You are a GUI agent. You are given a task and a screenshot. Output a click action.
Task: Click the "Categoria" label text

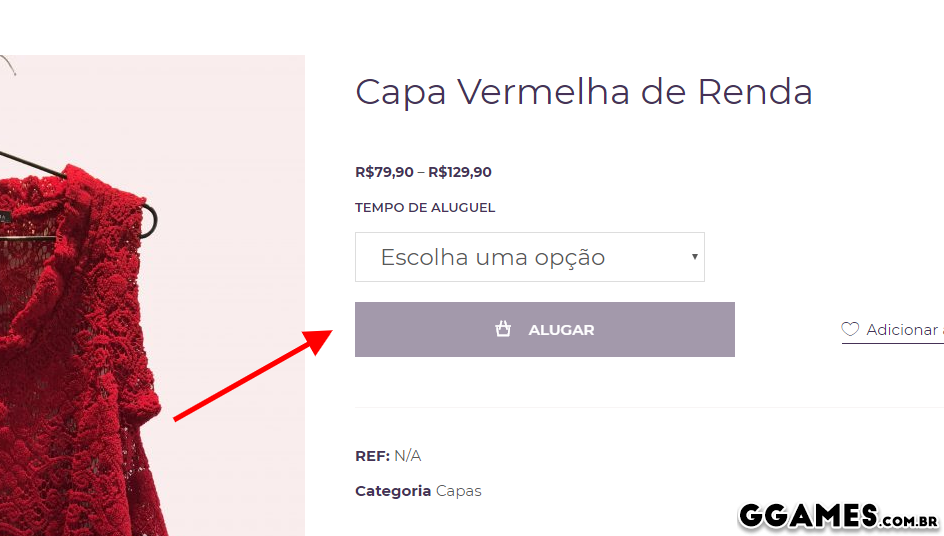393,491
